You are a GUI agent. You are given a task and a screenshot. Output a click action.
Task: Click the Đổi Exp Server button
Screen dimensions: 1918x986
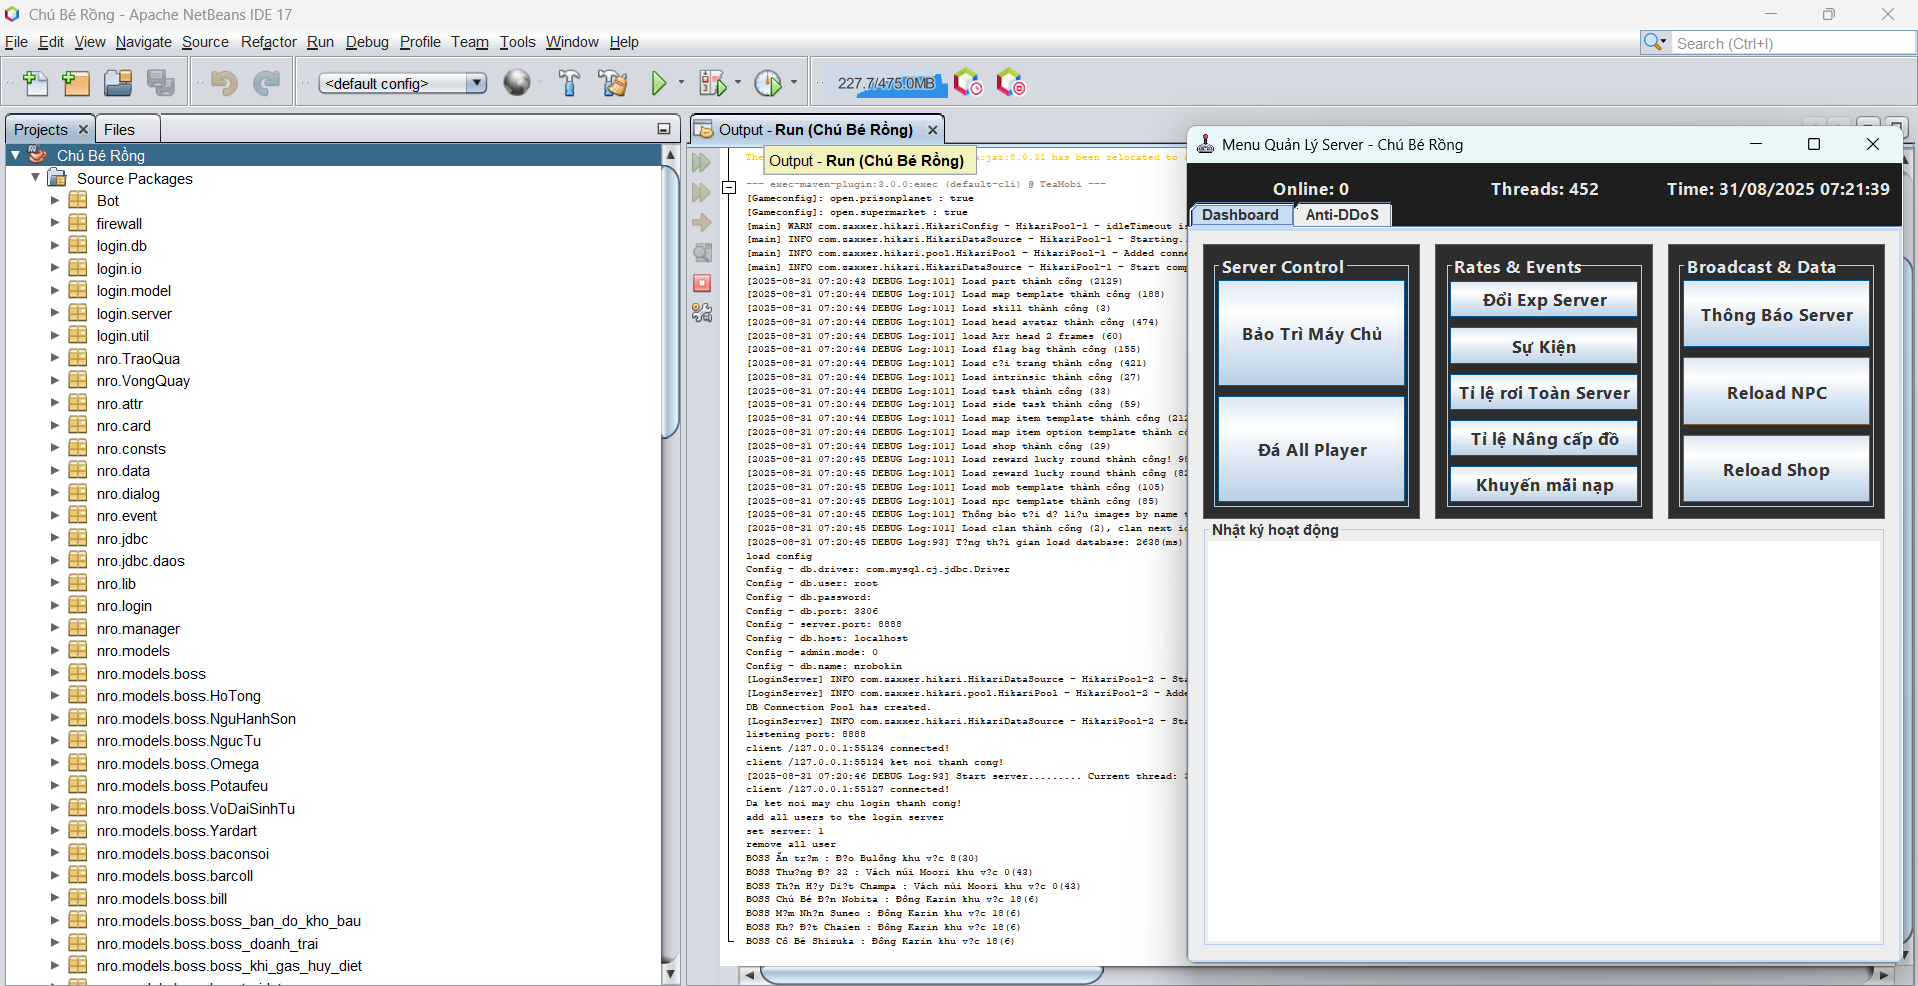coord(1544,300)
